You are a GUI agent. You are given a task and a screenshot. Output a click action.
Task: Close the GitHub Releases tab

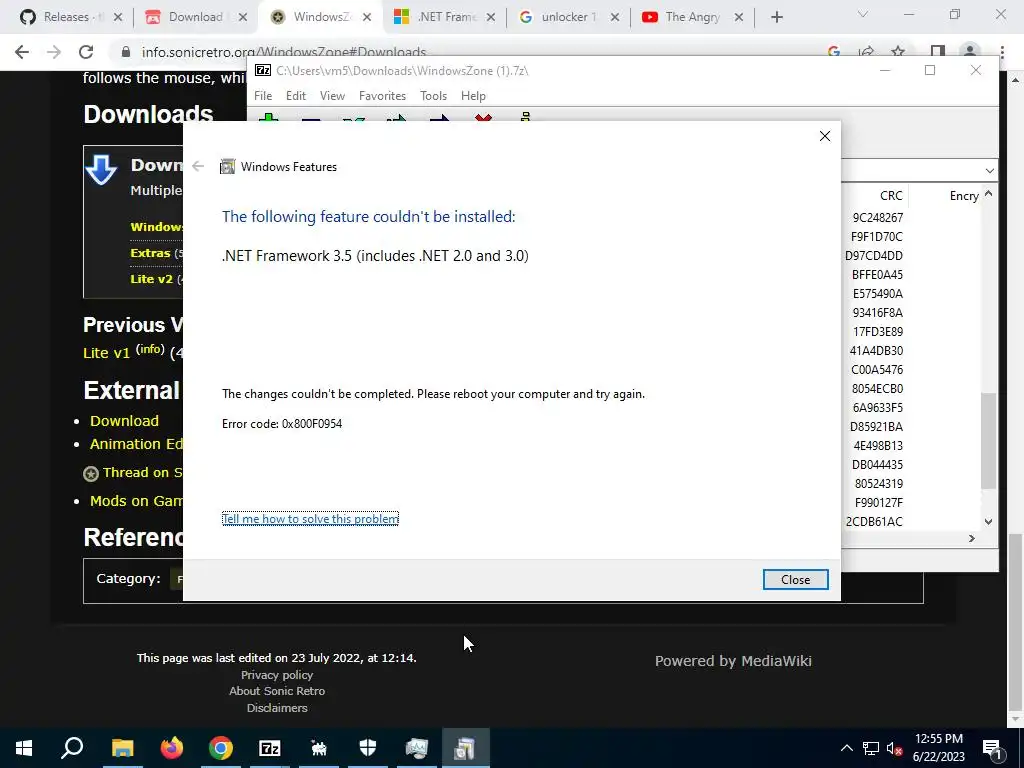point(118,17)
